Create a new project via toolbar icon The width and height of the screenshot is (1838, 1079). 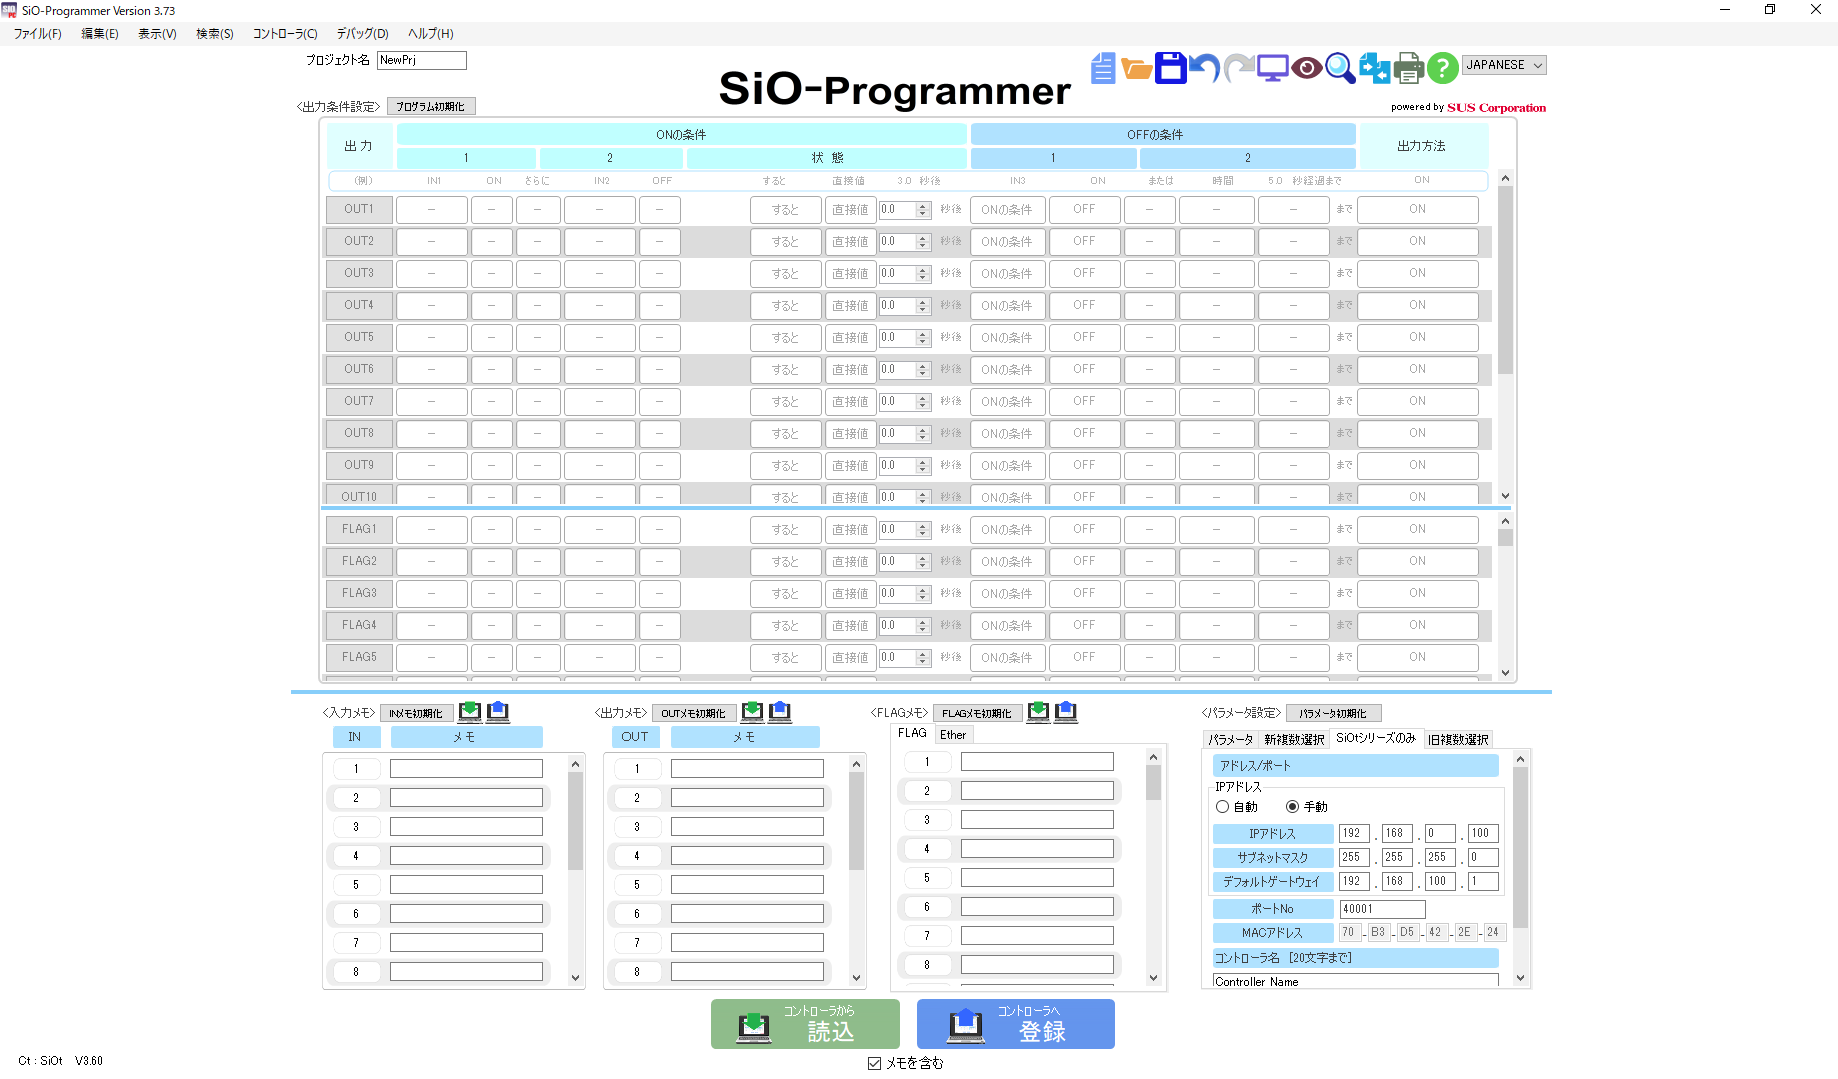[1102, 68]
